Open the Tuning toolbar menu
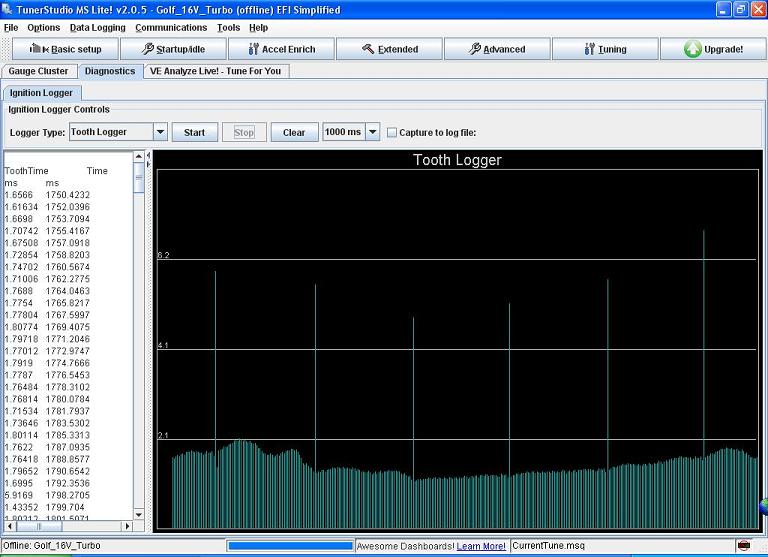The height and width of the screenshot is (557, 768). [x=604, y=49]
